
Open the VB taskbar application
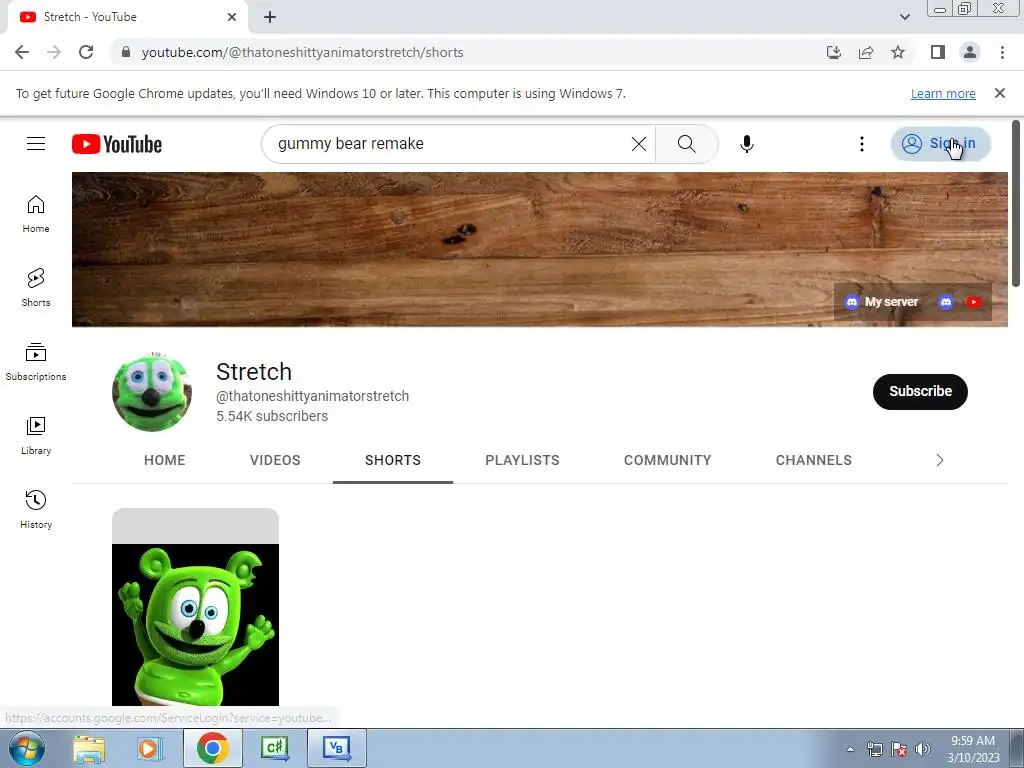point(336,748)
